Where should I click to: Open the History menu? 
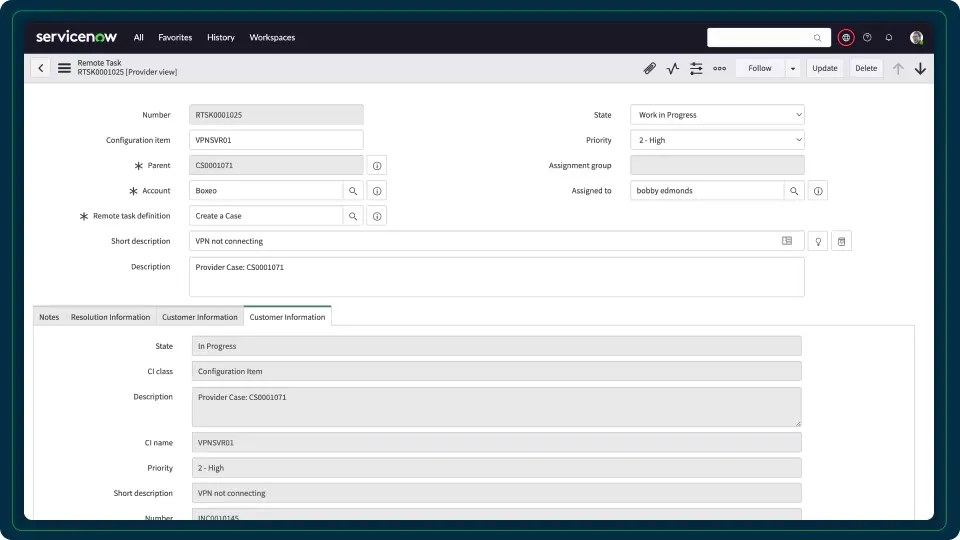point(220,37)
